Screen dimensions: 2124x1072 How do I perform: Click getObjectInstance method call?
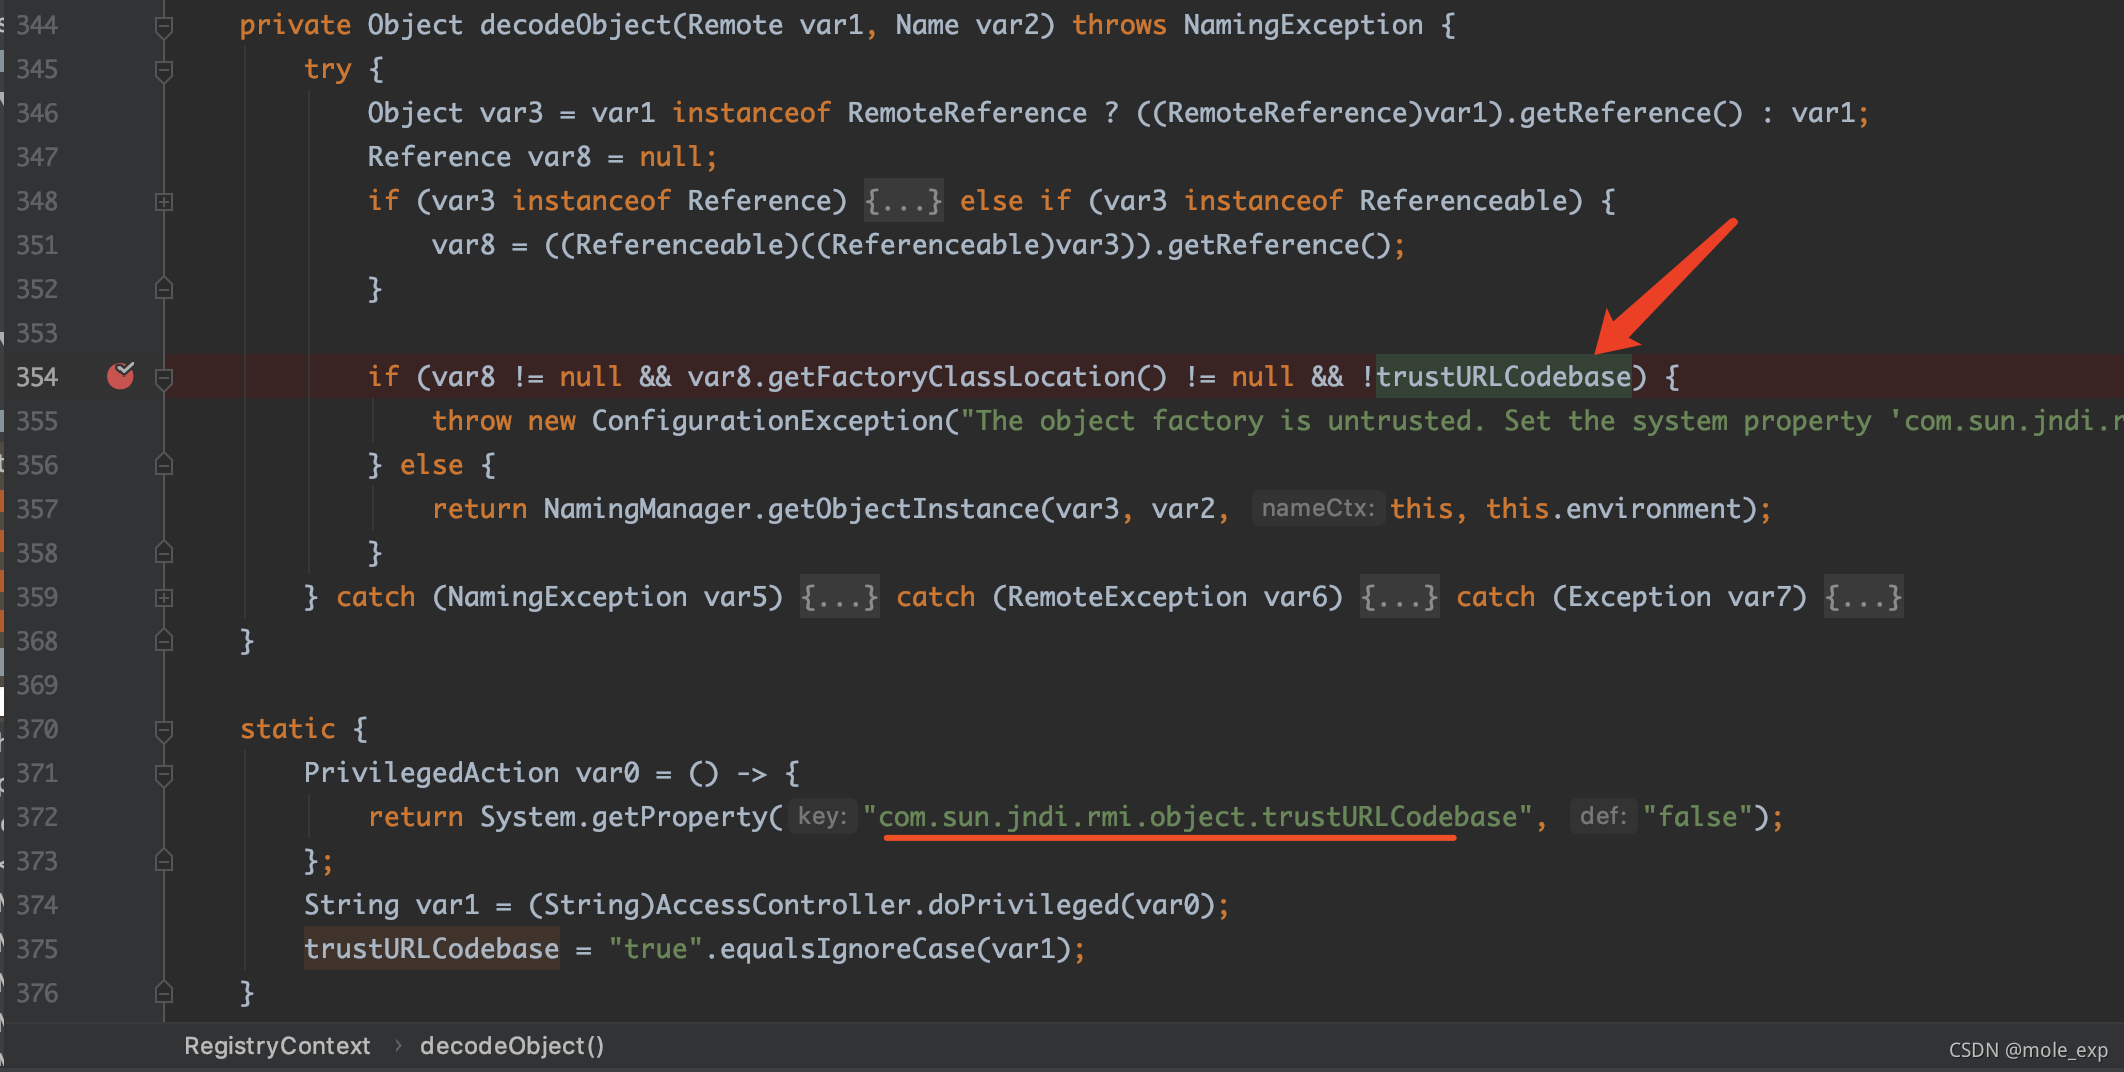point(903,509)
